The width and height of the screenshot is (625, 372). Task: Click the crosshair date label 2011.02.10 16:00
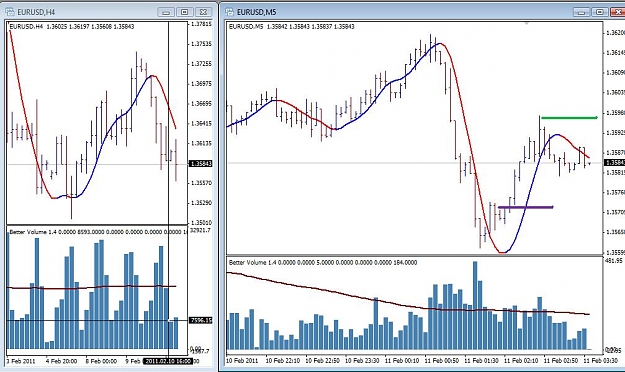pos(168,361)
